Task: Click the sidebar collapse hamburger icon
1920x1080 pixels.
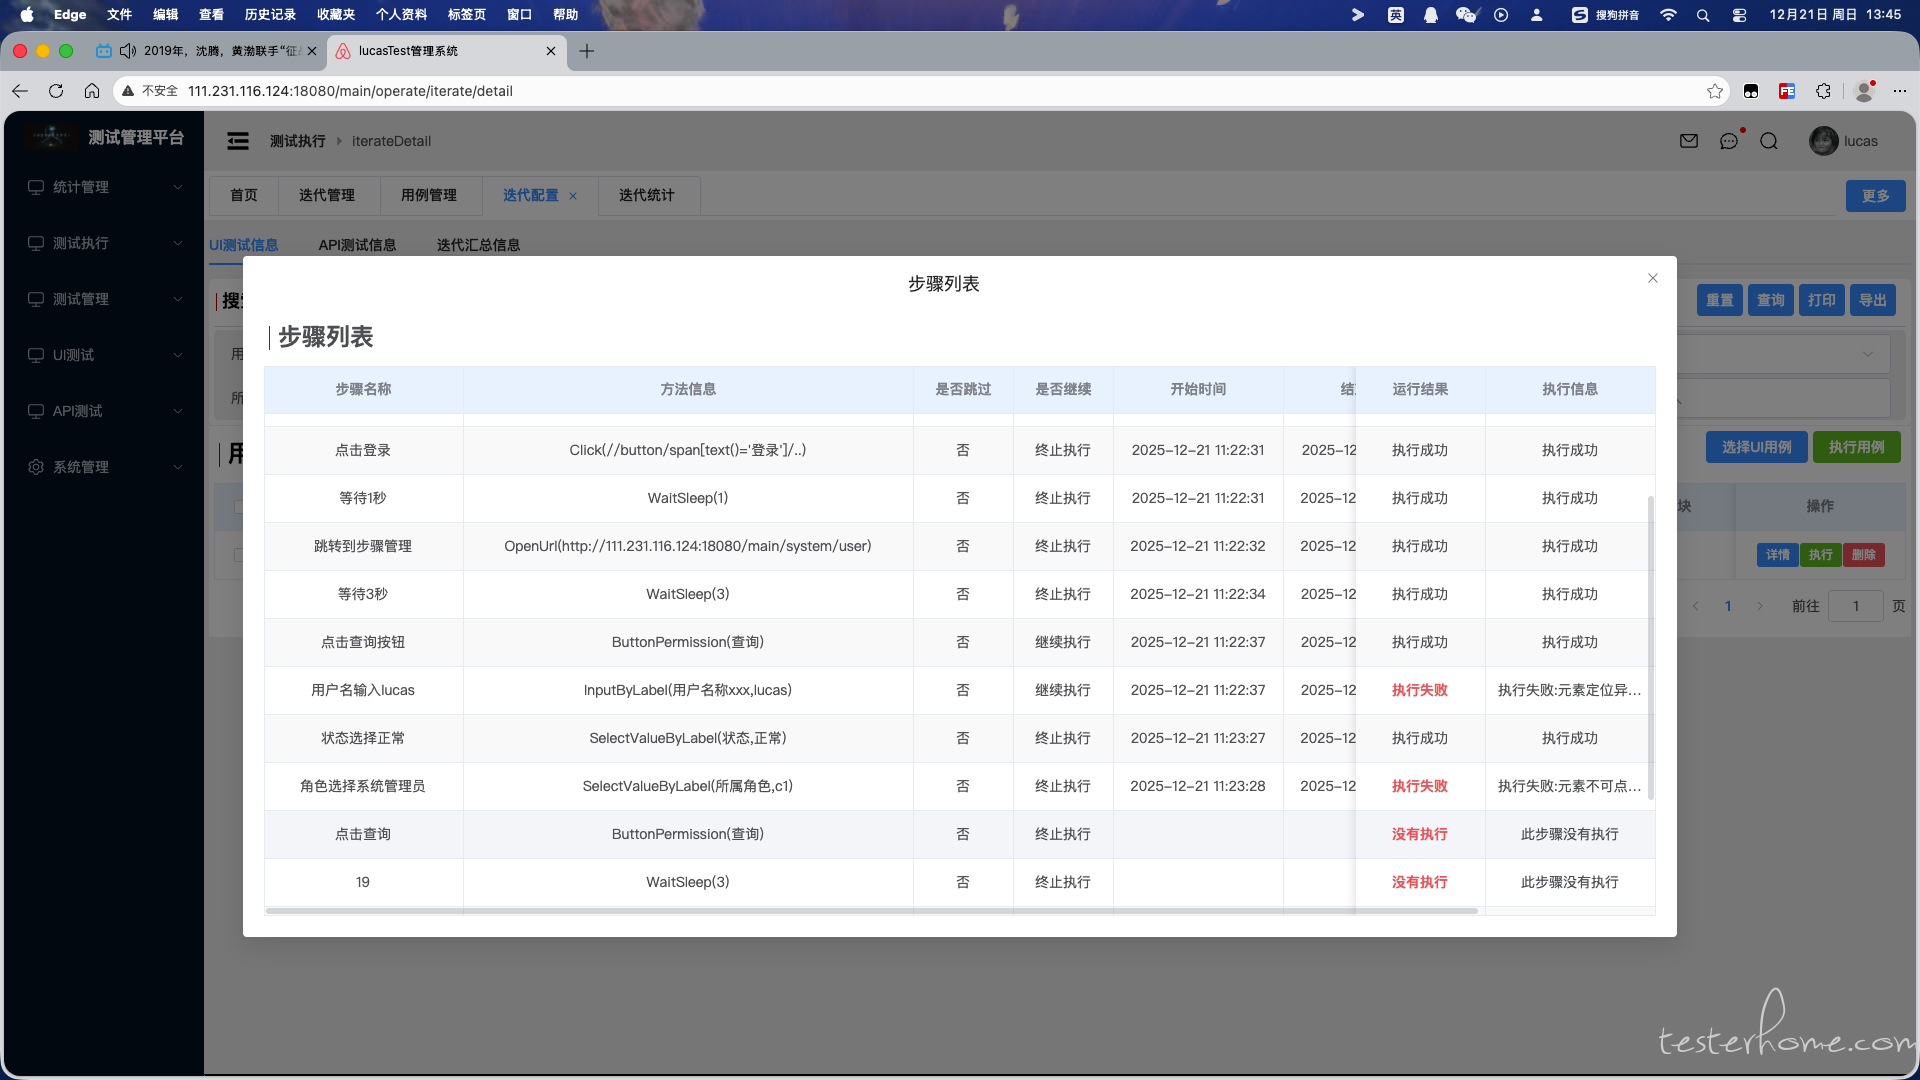Action: [x=238, y=141]
